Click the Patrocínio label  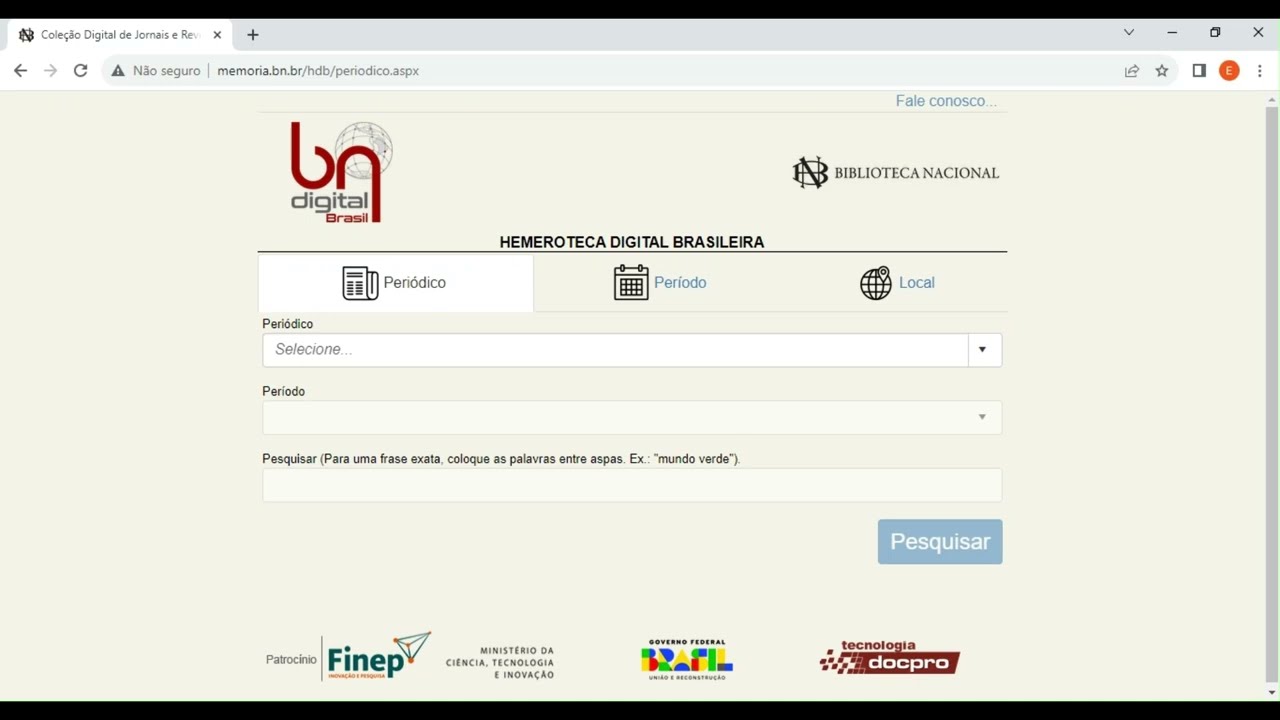pyautogui.click(x=291, y=660)
